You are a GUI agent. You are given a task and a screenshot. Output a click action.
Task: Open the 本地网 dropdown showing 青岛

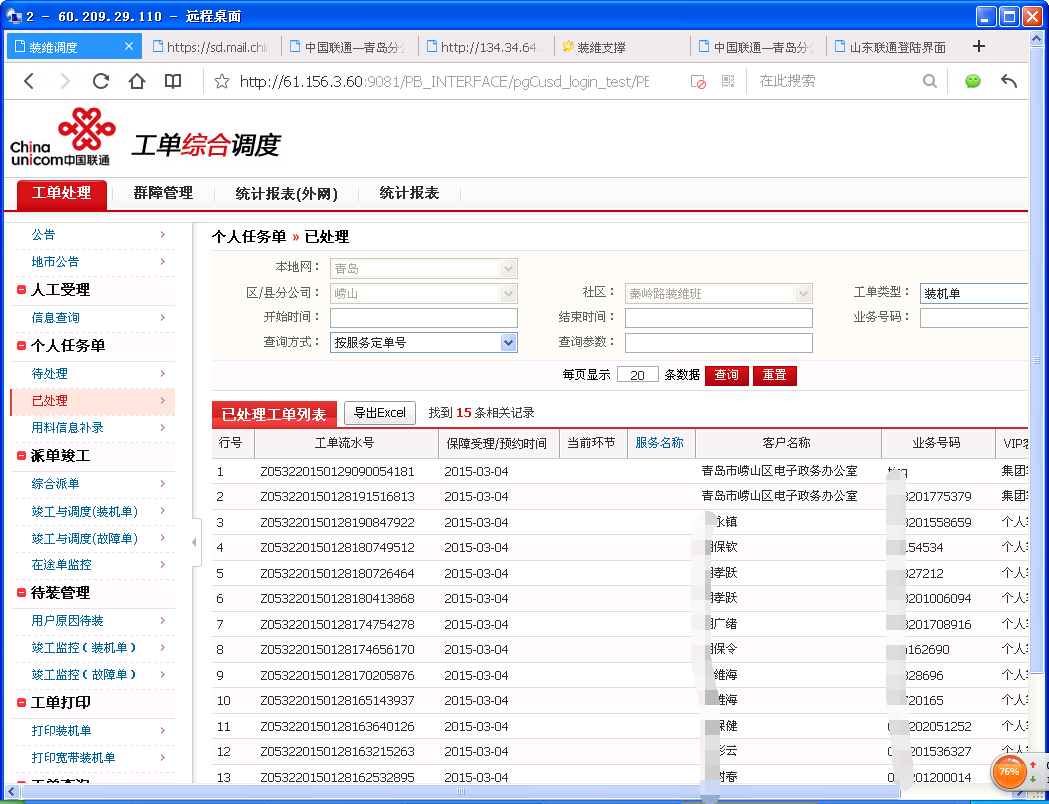tap(423, 269)
